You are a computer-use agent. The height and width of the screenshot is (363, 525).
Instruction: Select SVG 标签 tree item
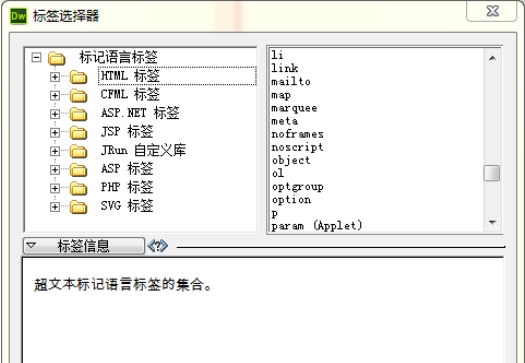pos(127,206)
